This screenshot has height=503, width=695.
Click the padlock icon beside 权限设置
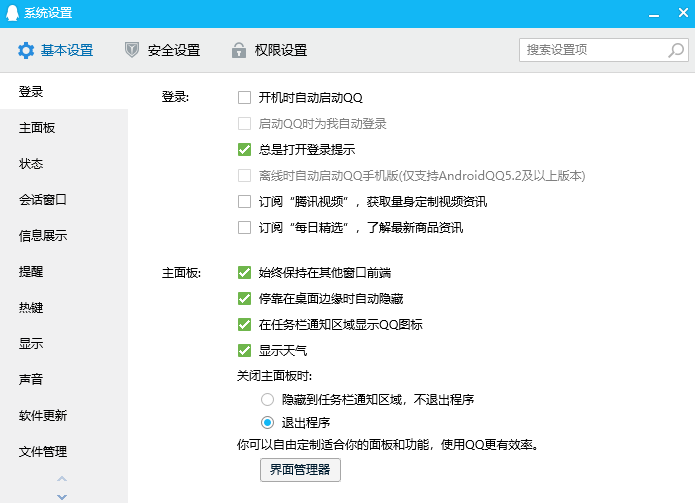[239, 50]
